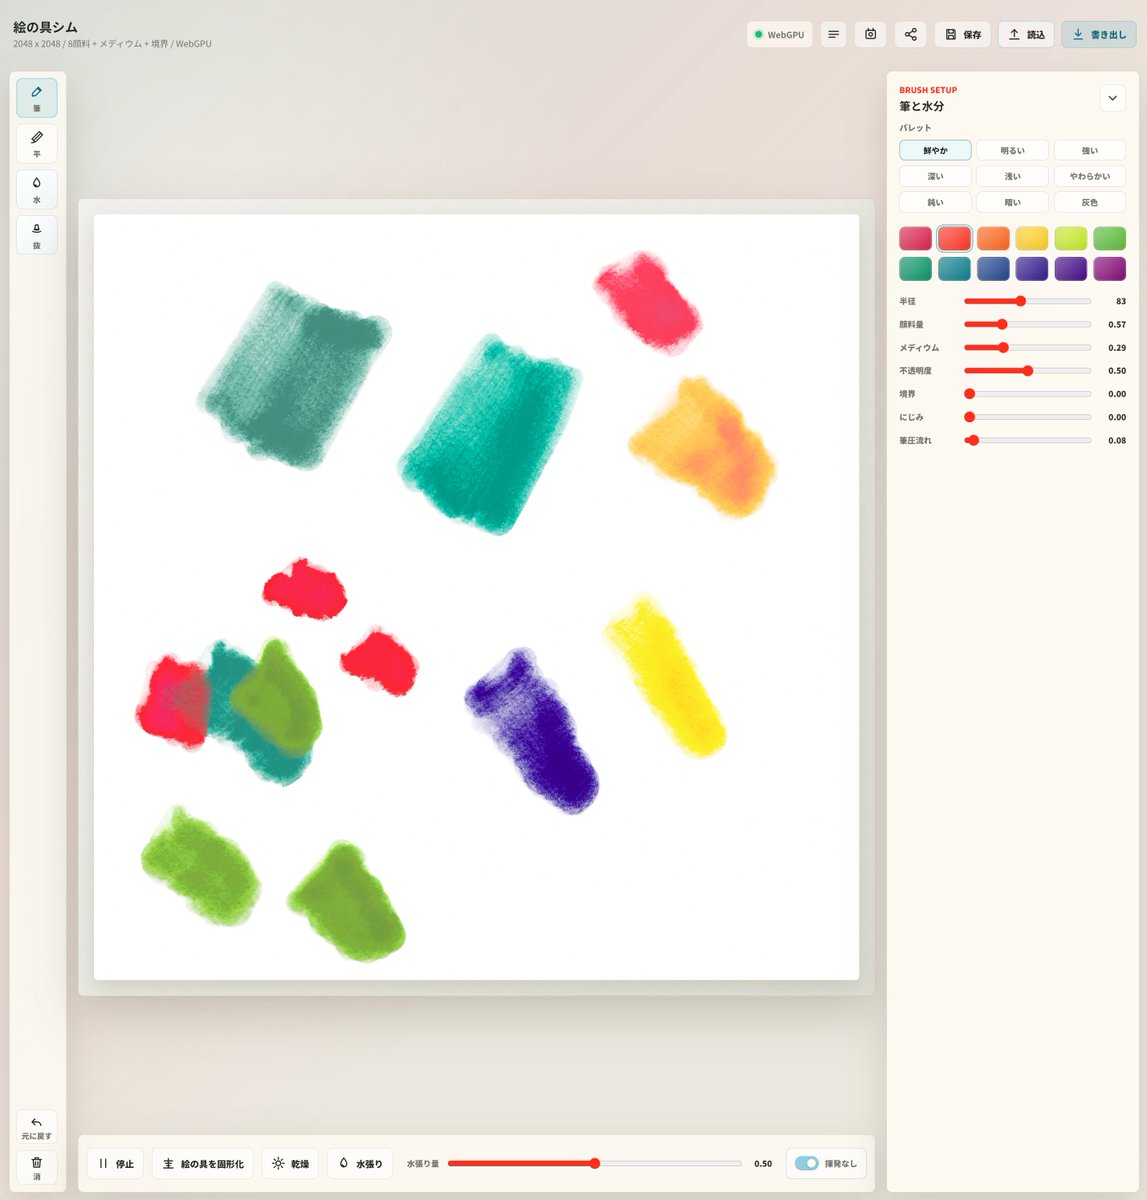Select the 水 water drop tool
The width and height of the screenshot is (1147, 1200).
coord(37,189)
